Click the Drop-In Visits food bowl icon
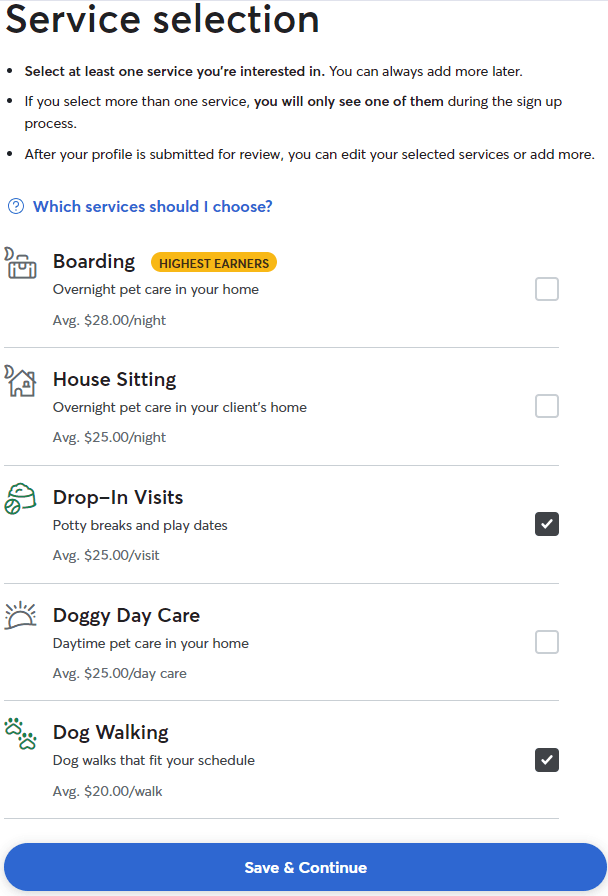The width and height of the screenshot is (608, 896). coord(21,498)
